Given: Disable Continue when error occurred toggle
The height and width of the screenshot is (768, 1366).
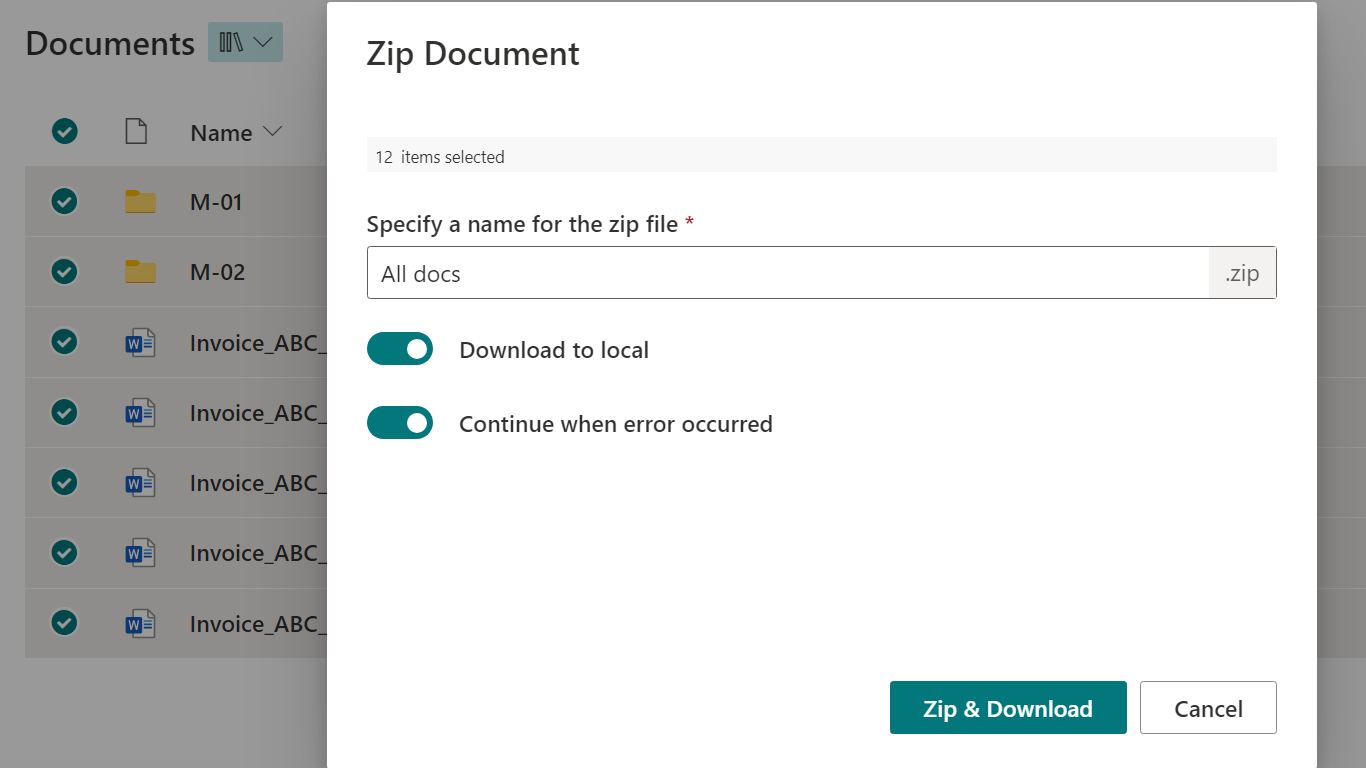Looking at the screenshot, I should (400, 423).
